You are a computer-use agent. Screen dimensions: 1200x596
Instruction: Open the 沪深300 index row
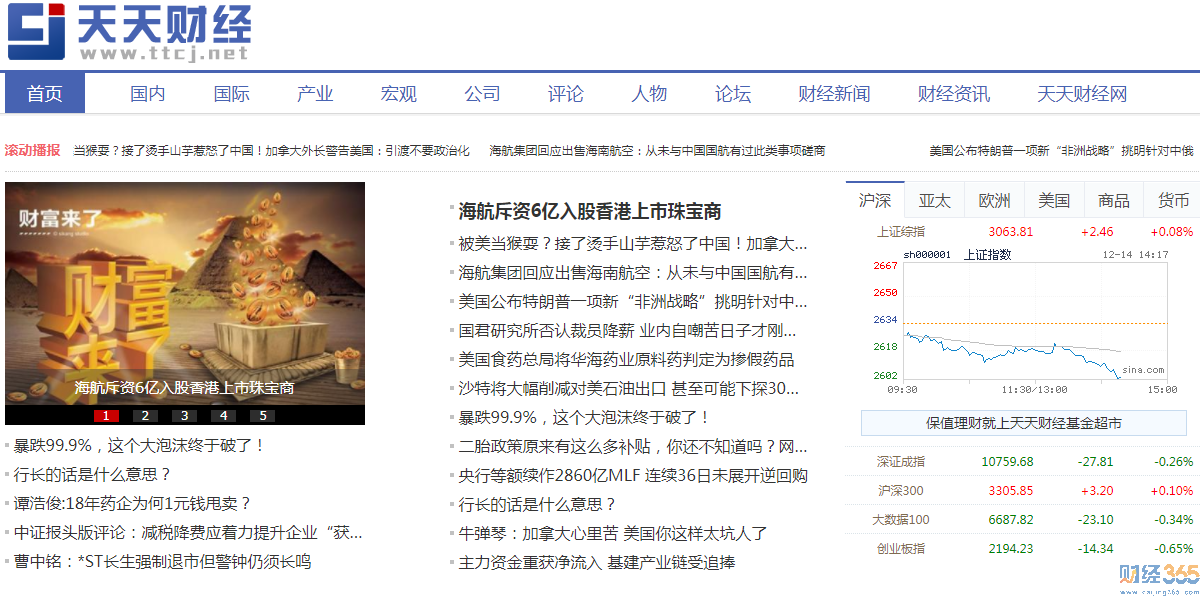tap(1021, 491)
